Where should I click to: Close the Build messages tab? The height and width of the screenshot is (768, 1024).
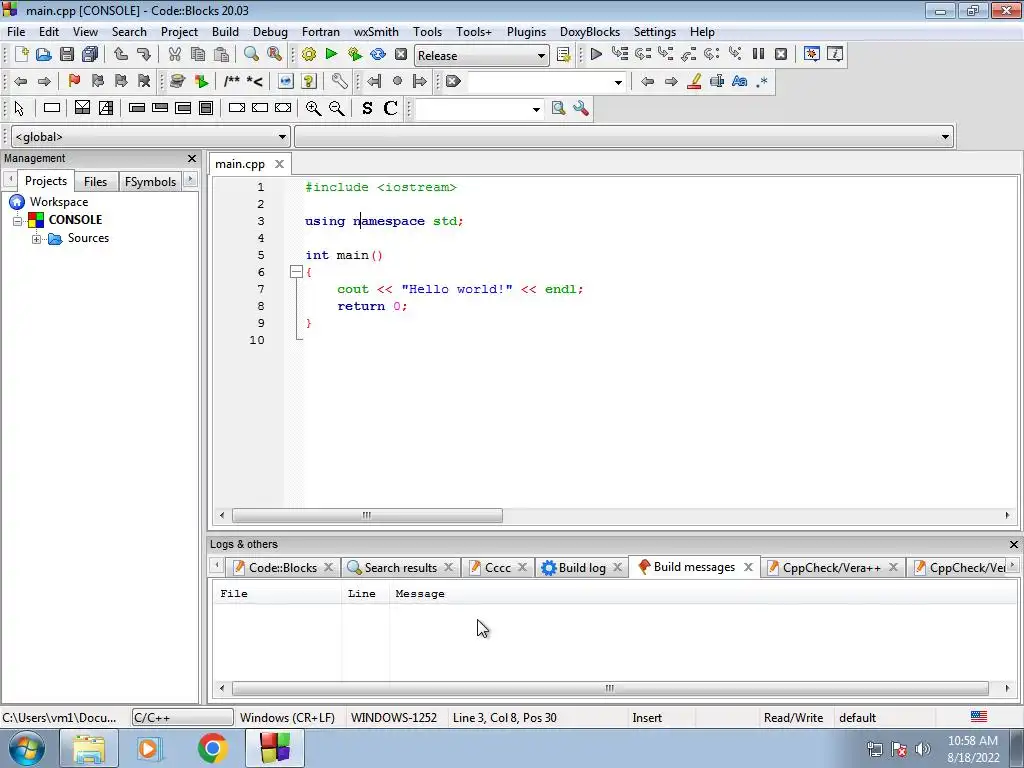[748, 567]
